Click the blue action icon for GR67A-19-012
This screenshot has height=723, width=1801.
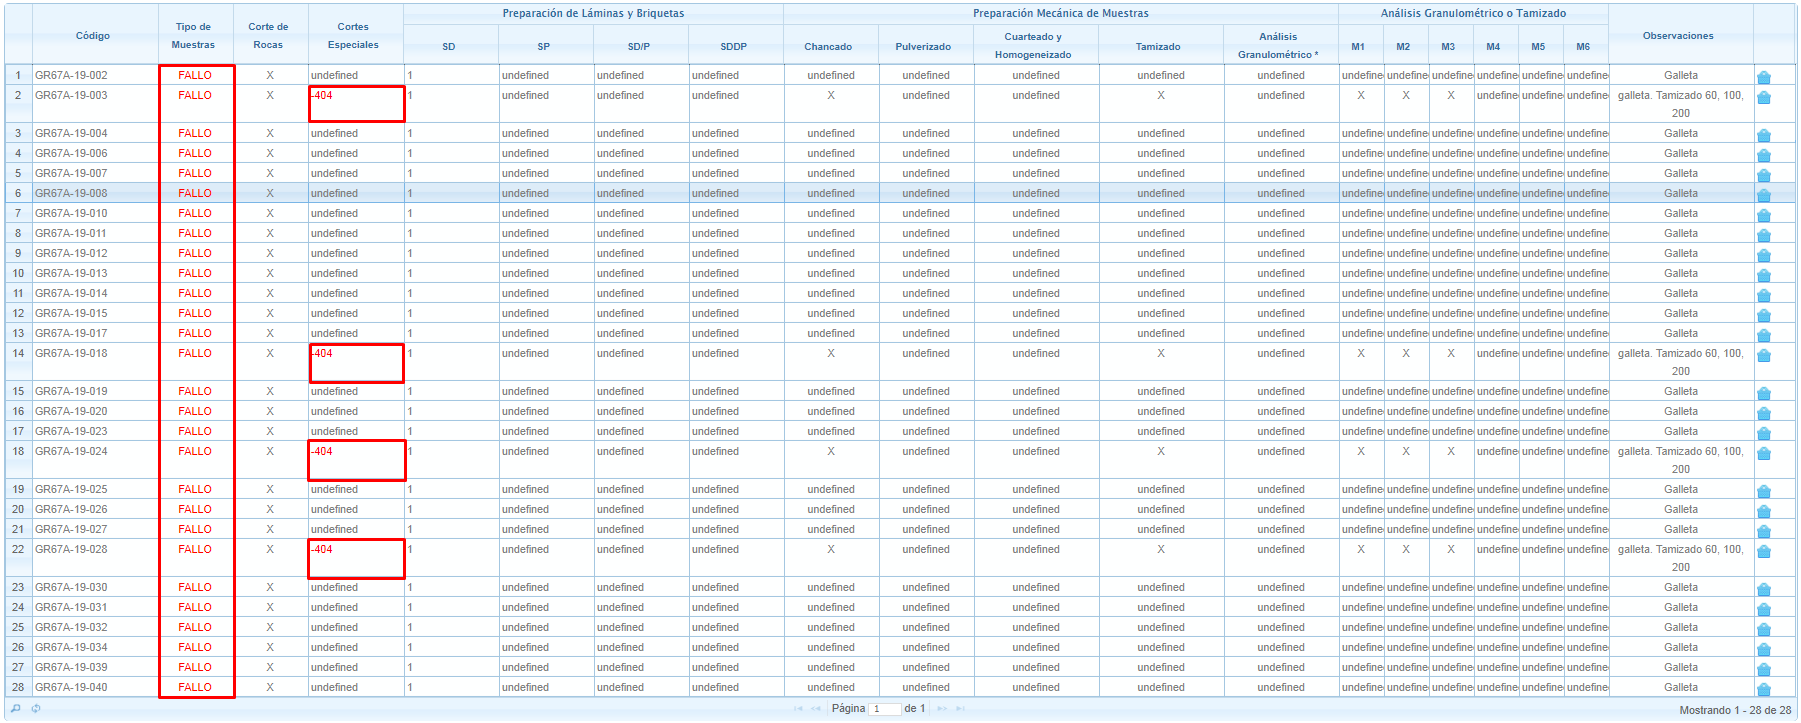1764,255
